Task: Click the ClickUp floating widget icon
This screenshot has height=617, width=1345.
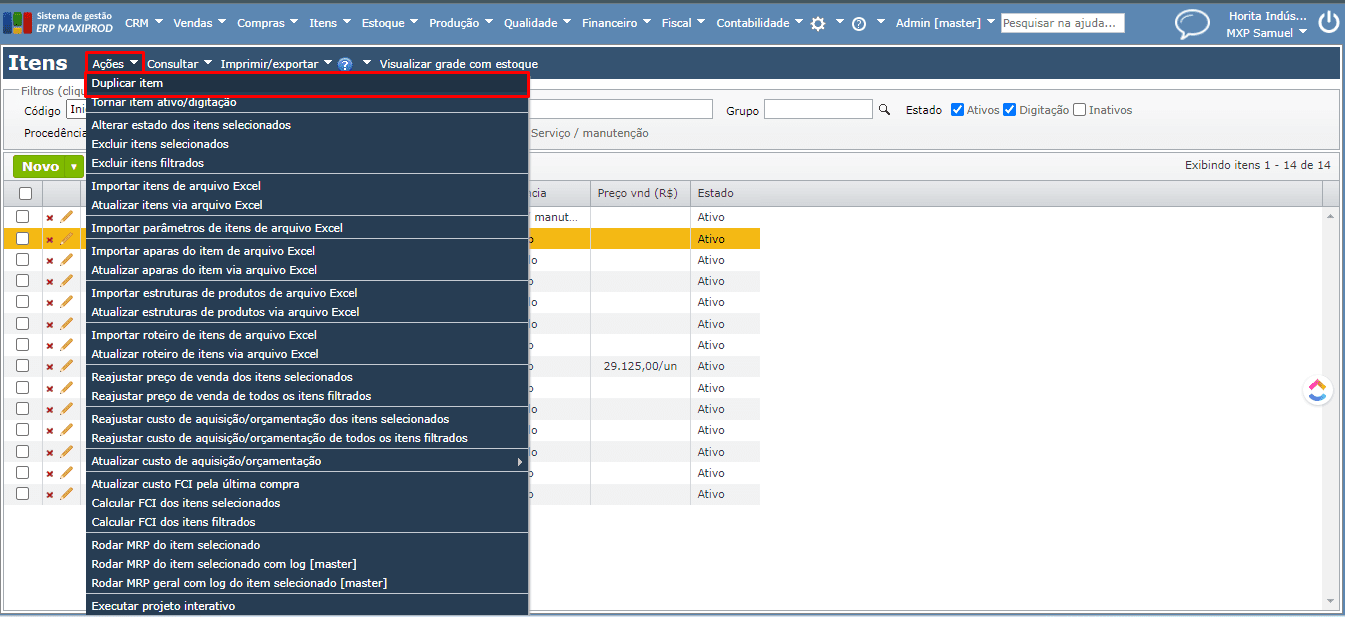Action: click(x=1317, y=391)
